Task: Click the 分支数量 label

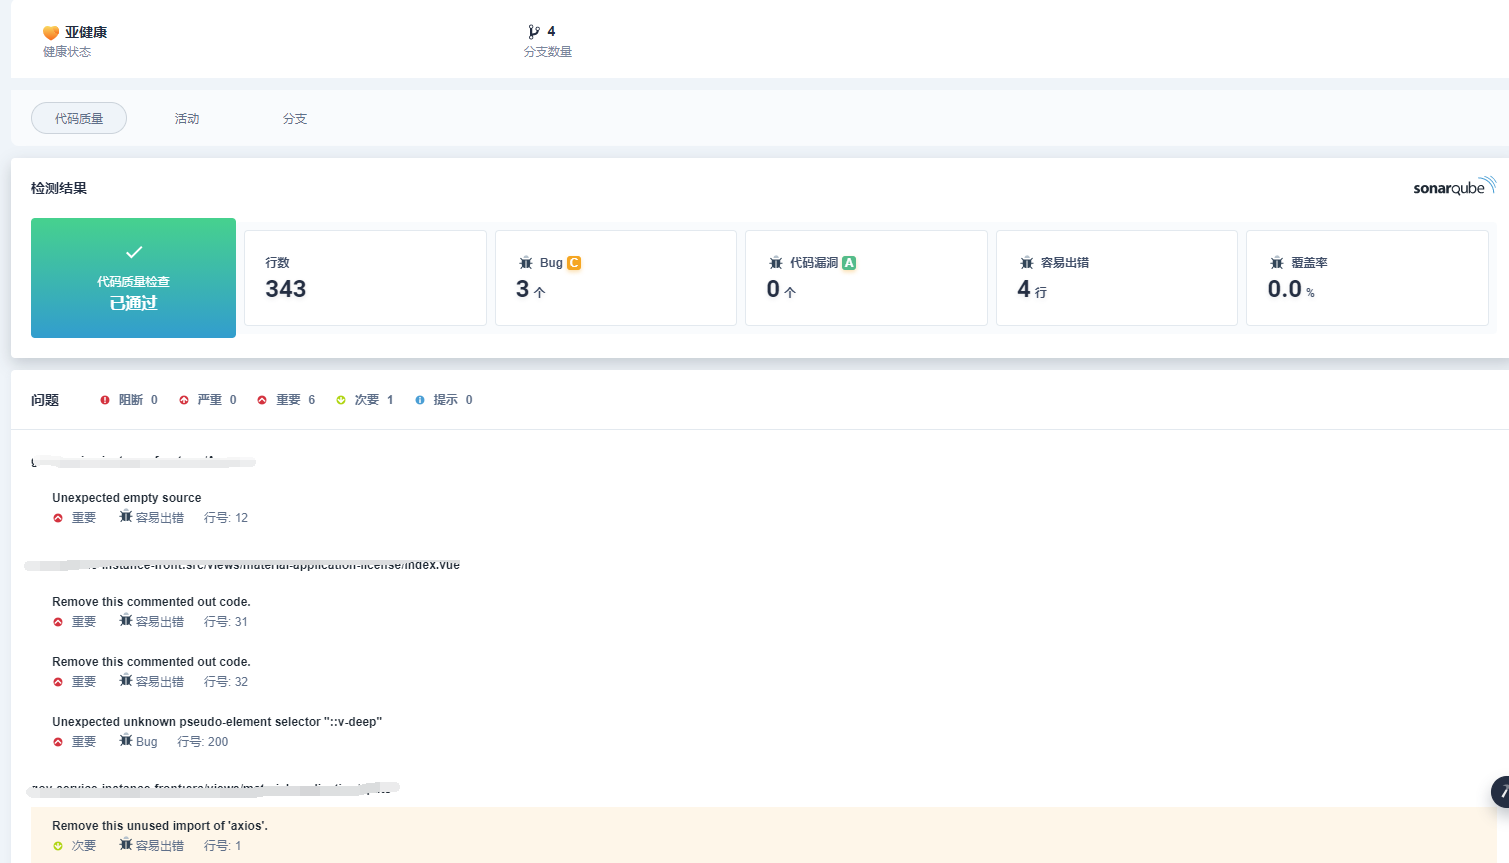Action: click(x=548, y=52)
